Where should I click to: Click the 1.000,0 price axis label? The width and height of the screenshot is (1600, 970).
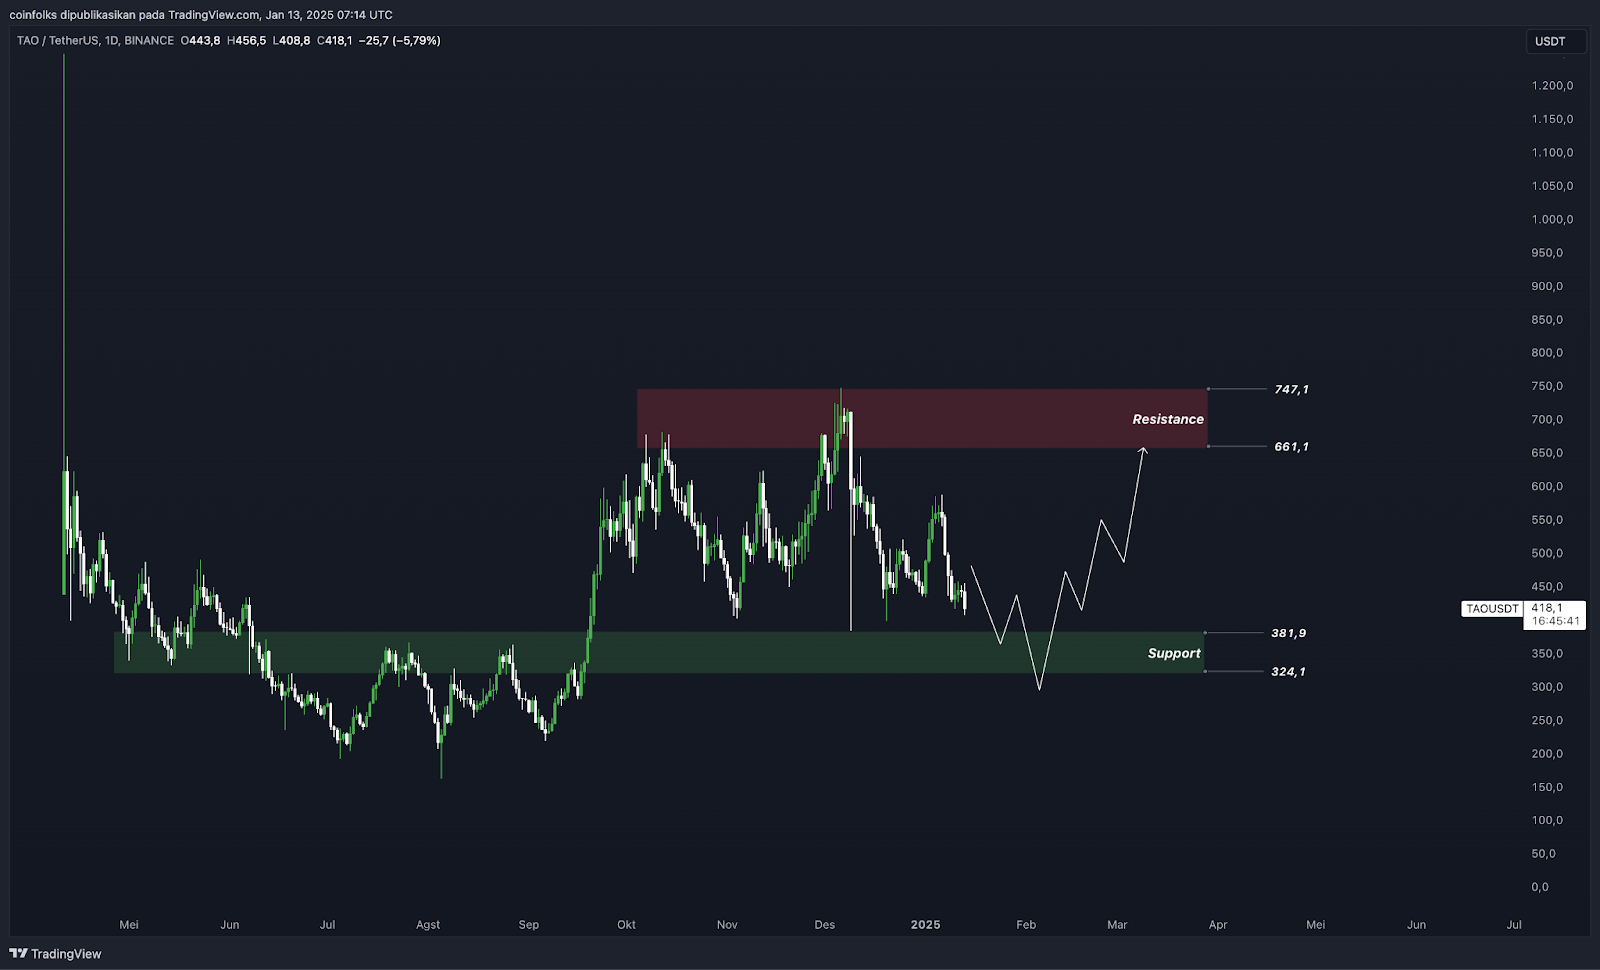pyautogui.click(x=1552, y=220)
